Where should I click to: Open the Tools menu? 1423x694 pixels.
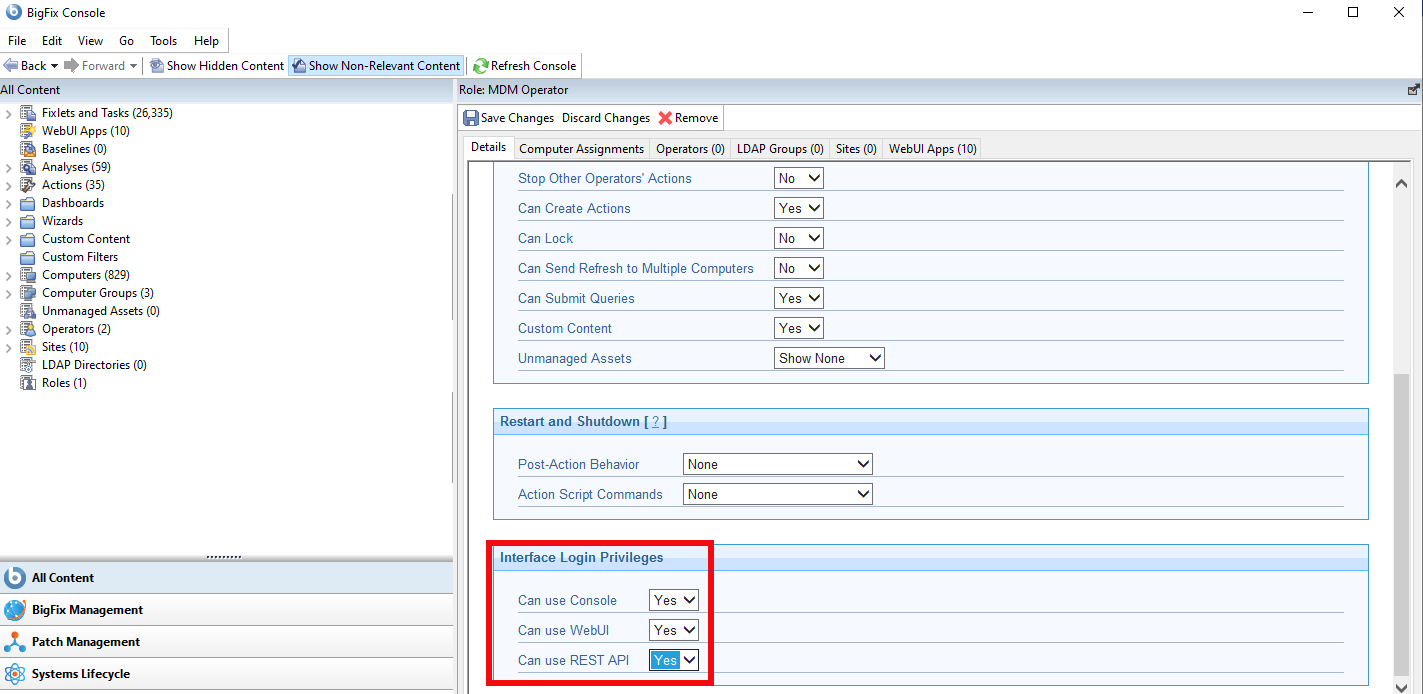tap(162, 41)
